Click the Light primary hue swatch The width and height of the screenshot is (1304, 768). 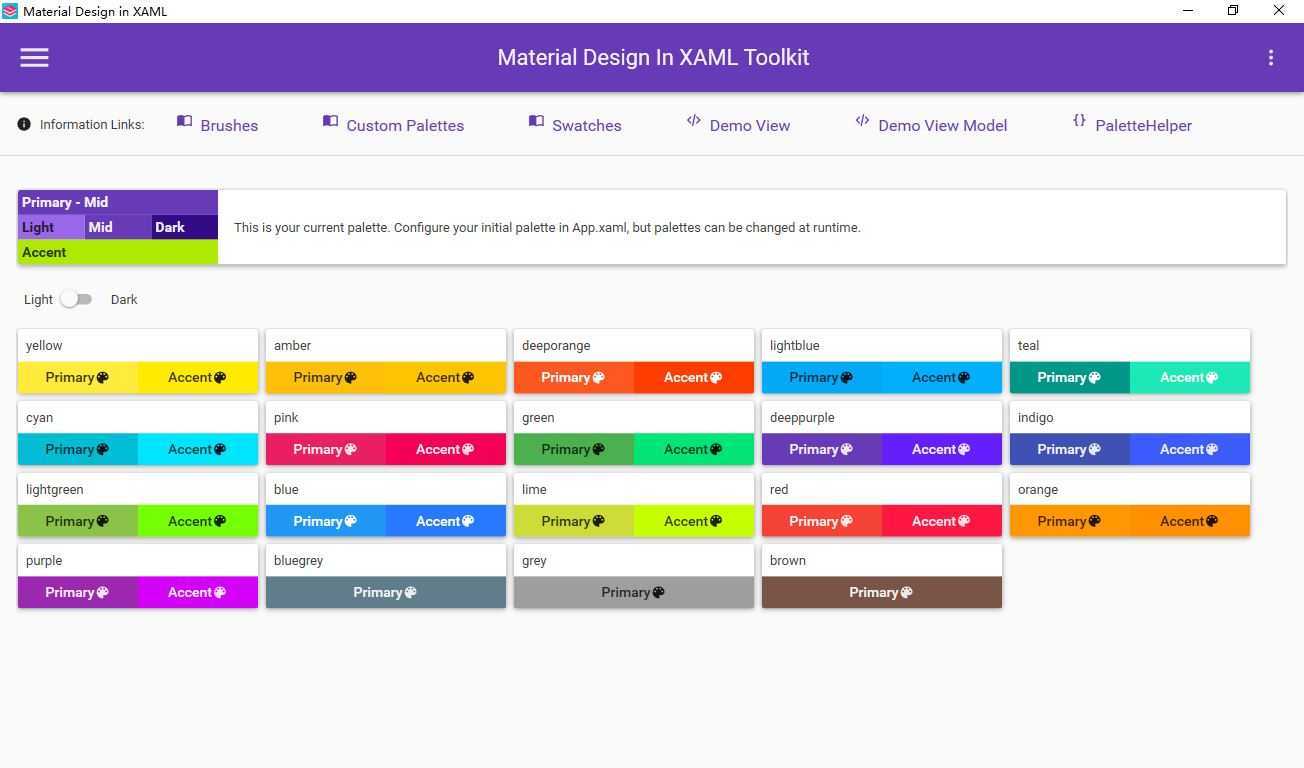(51, 227)
